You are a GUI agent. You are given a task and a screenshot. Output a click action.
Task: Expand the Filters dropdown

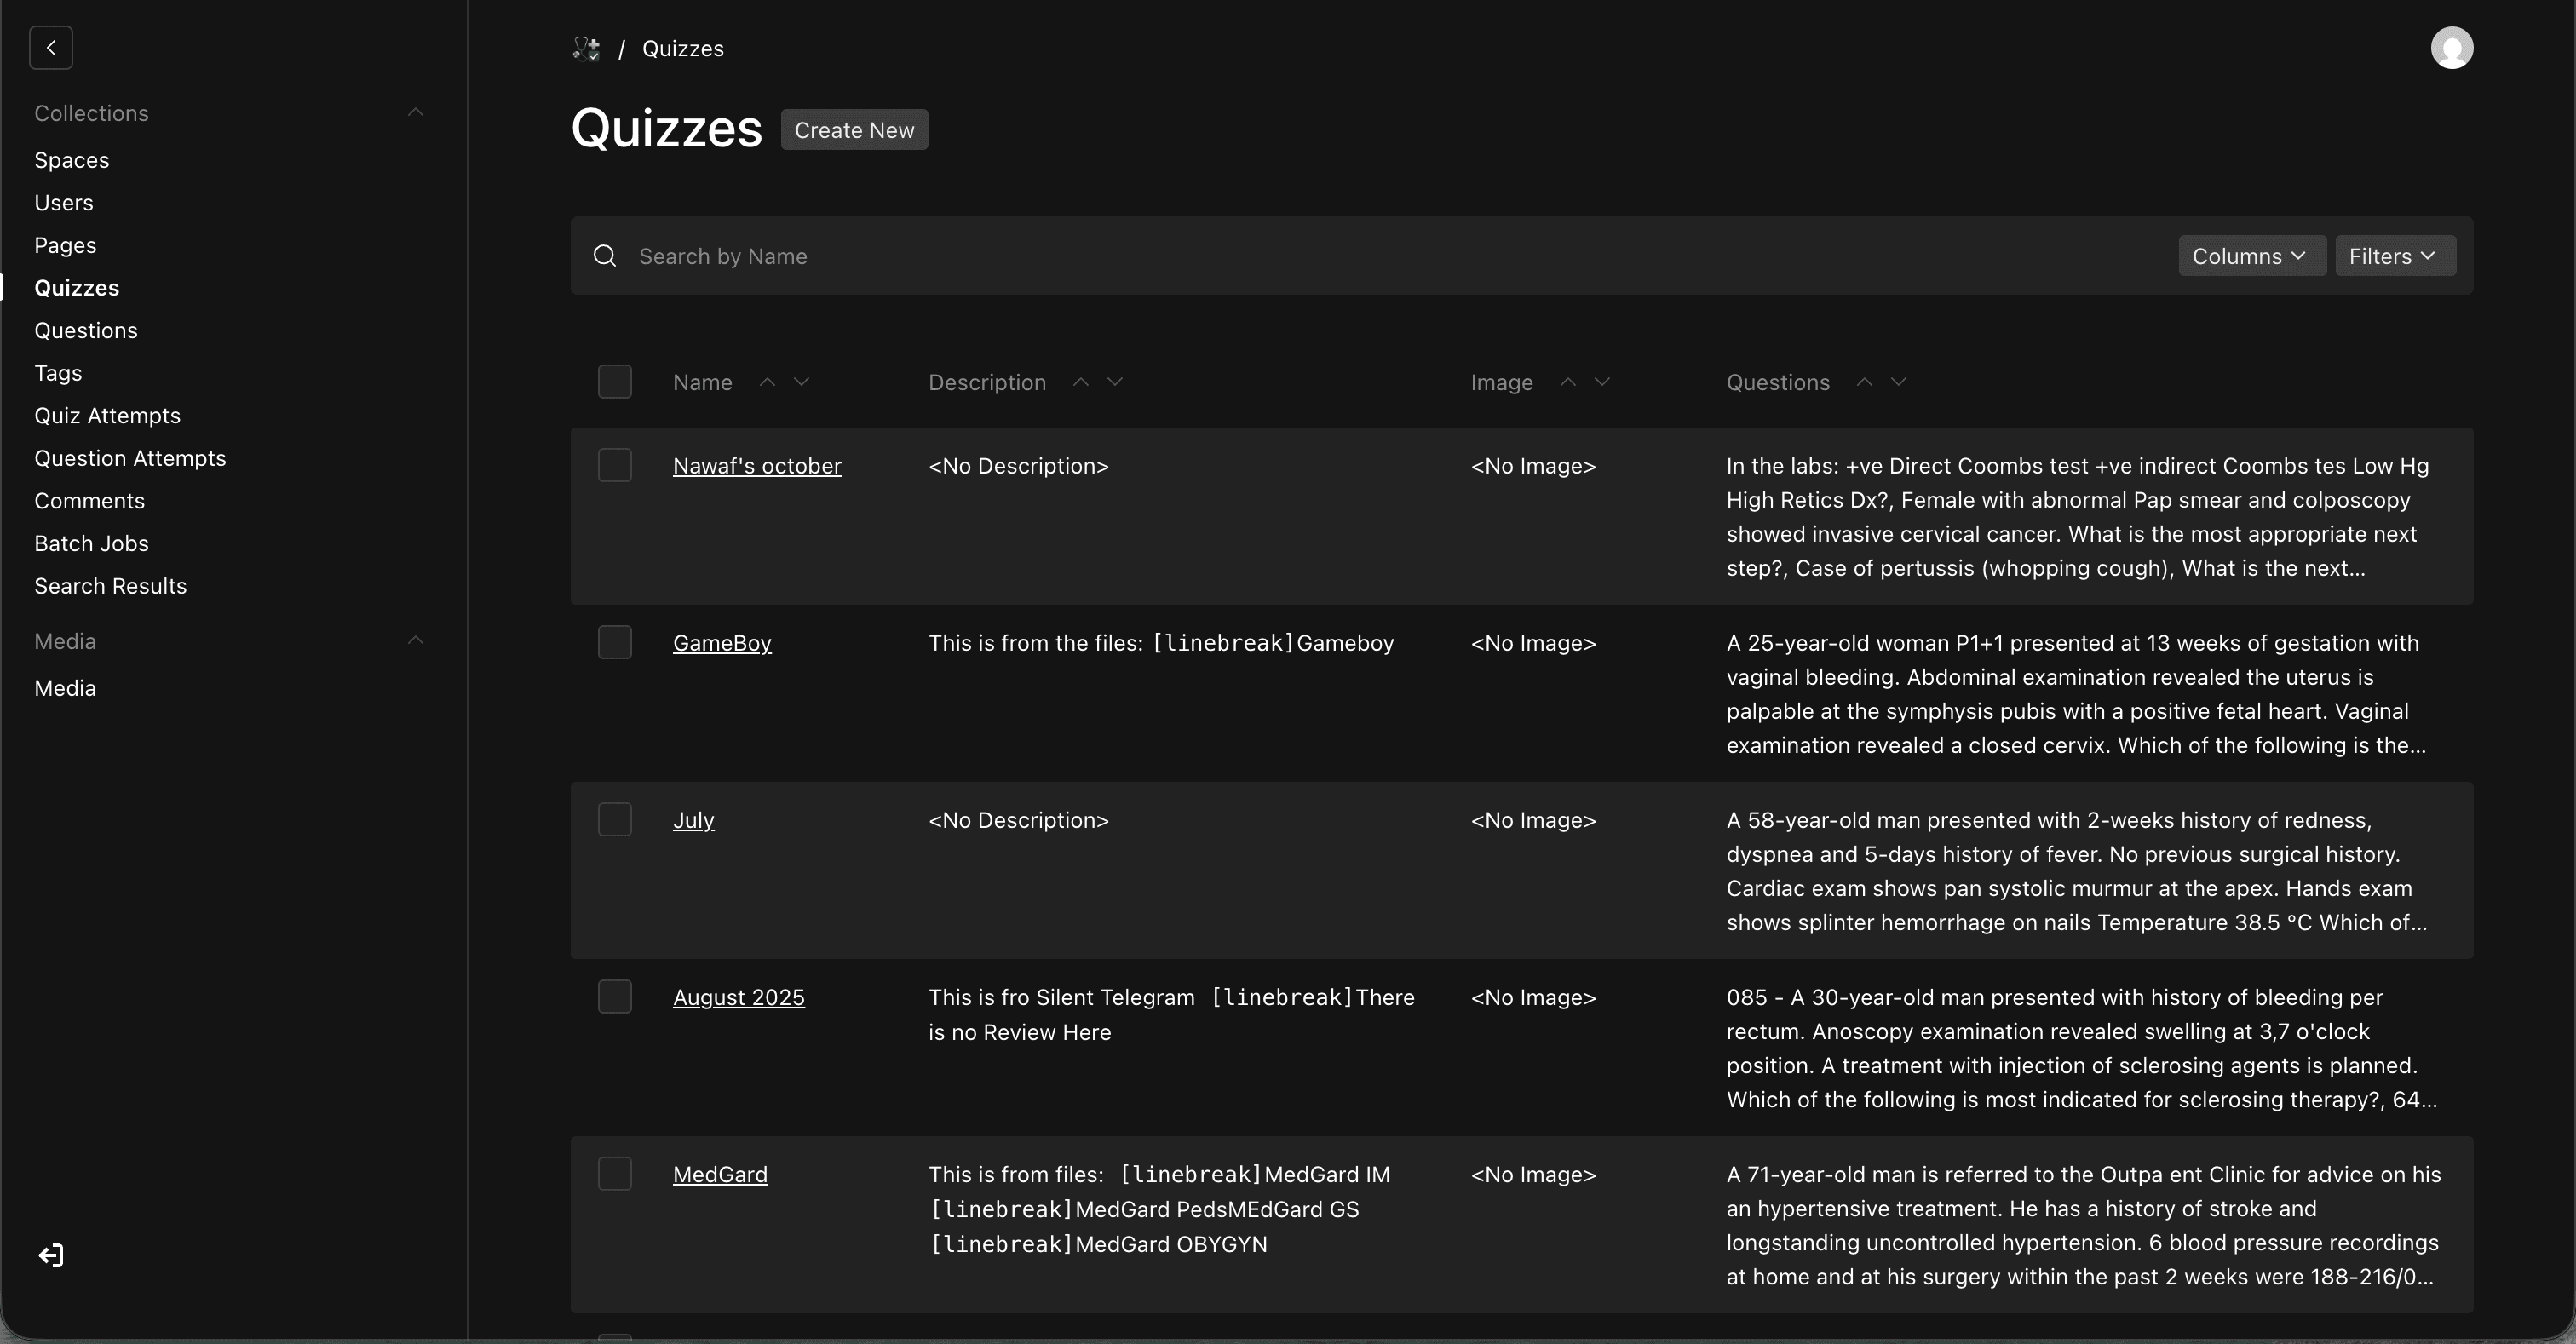point(2394,256)
